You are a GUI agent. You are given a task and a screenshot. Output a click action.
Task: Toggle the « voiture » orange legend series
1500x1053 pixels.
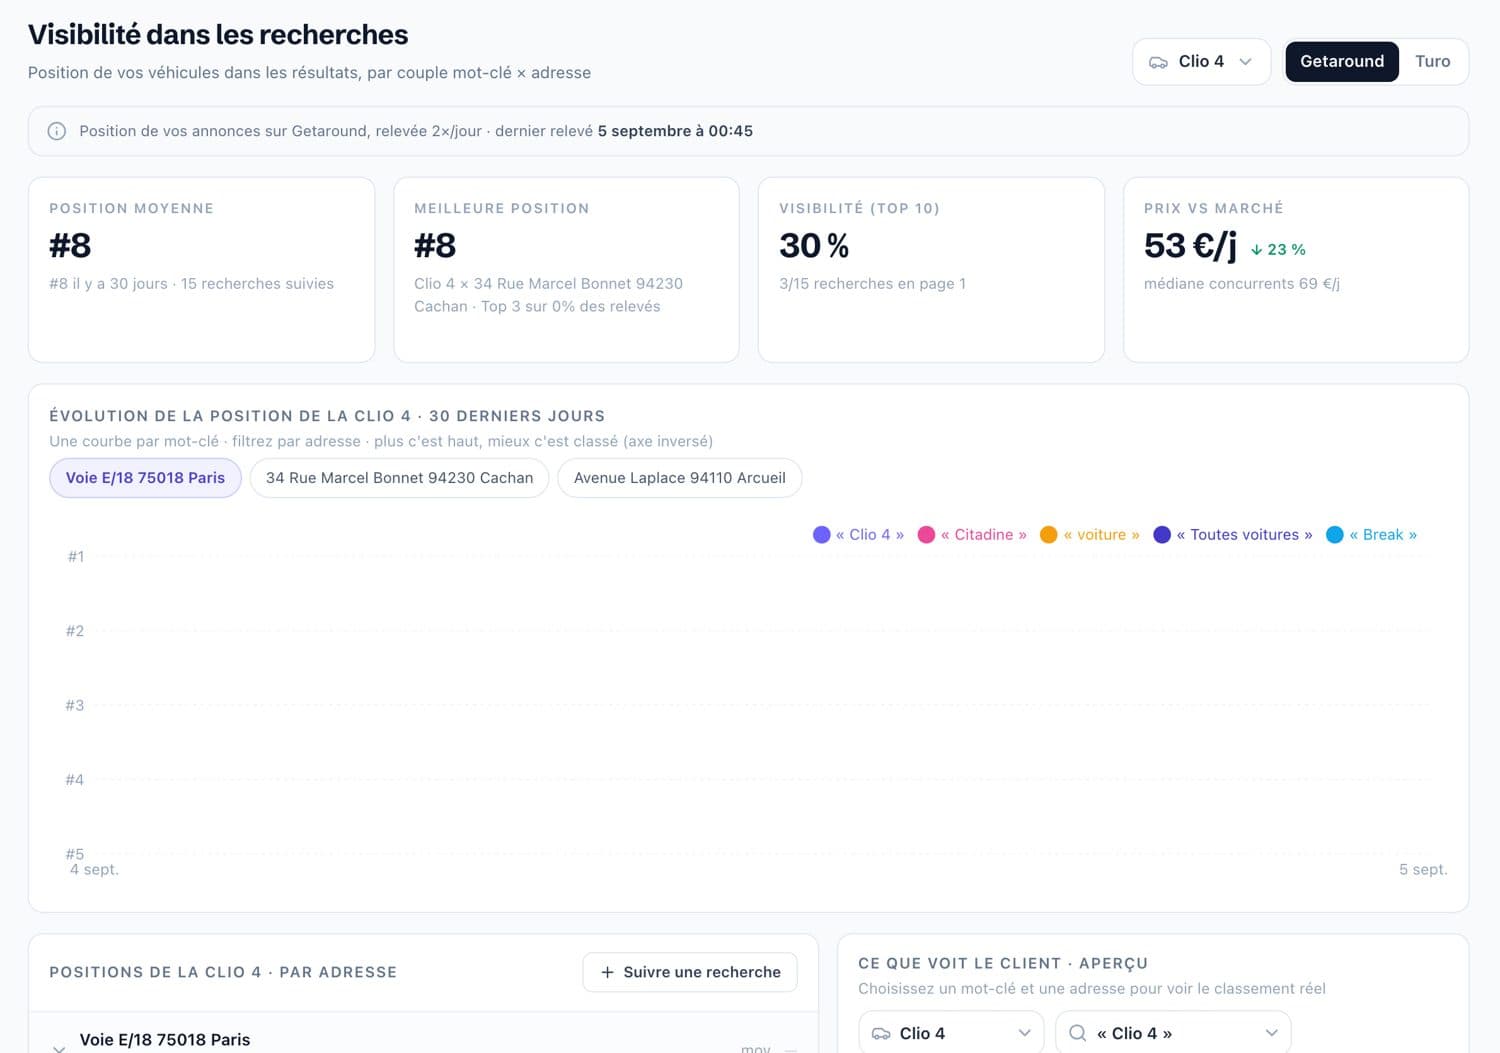[x=1090, y=535]
